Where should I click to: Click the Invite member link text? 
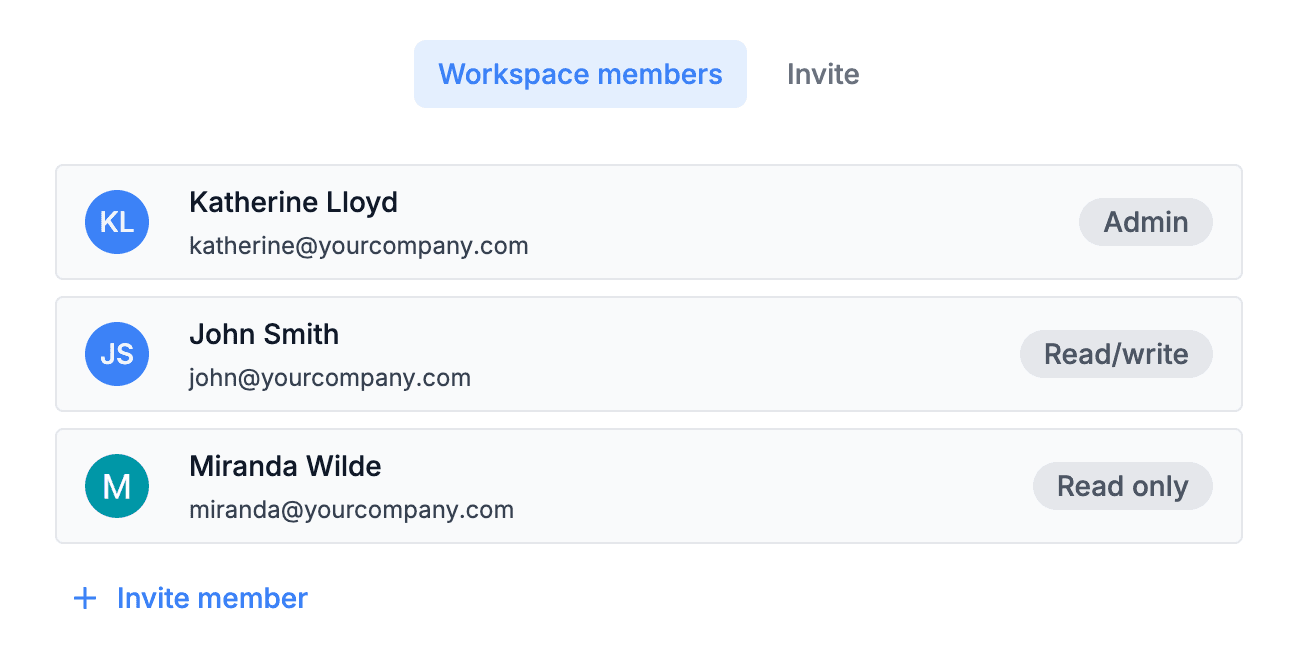click(212, 598)
